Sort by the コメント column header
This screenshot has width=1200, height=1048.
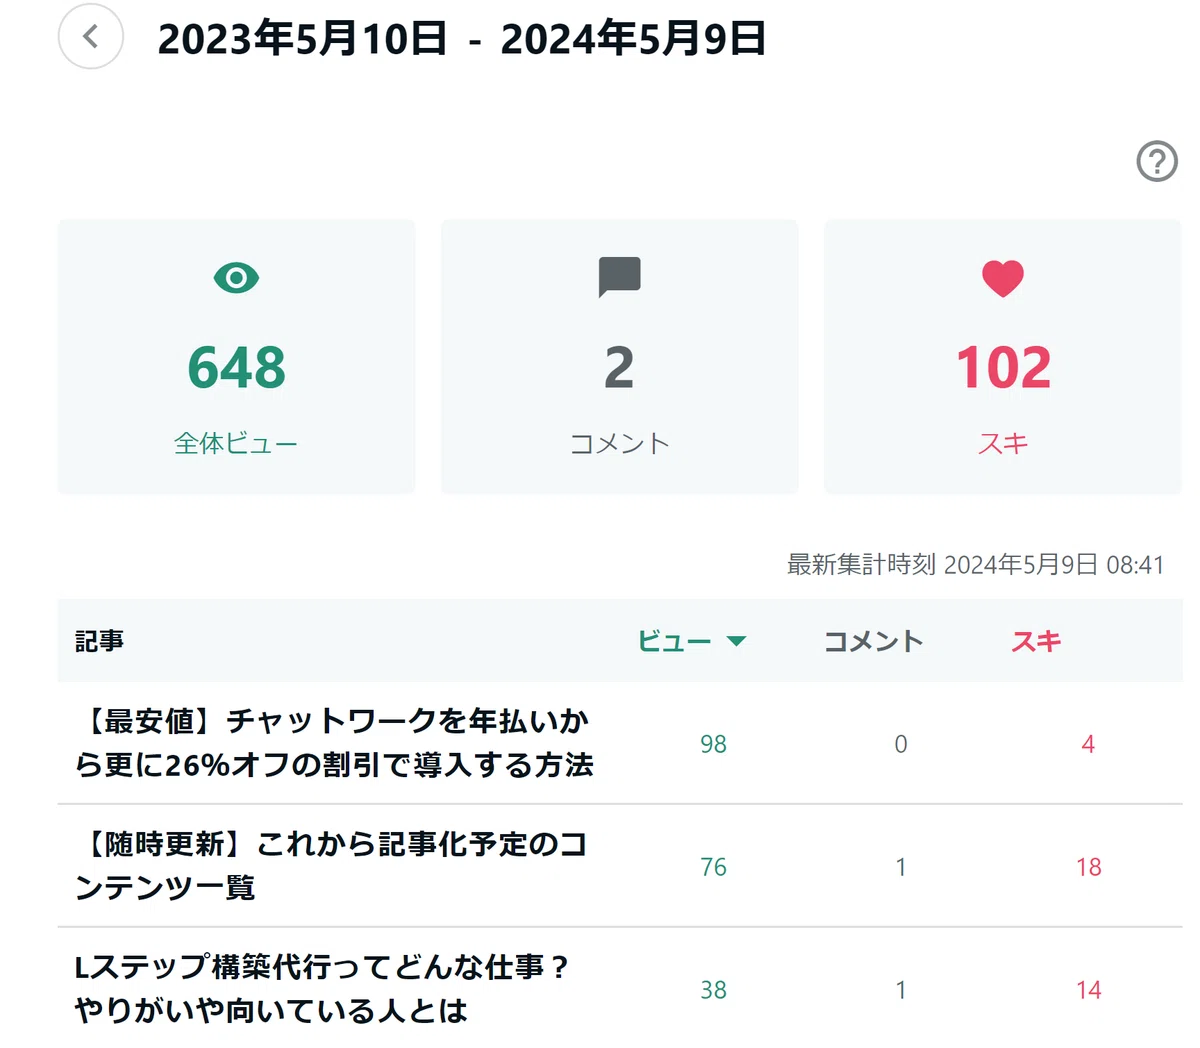tap(873, 641)
